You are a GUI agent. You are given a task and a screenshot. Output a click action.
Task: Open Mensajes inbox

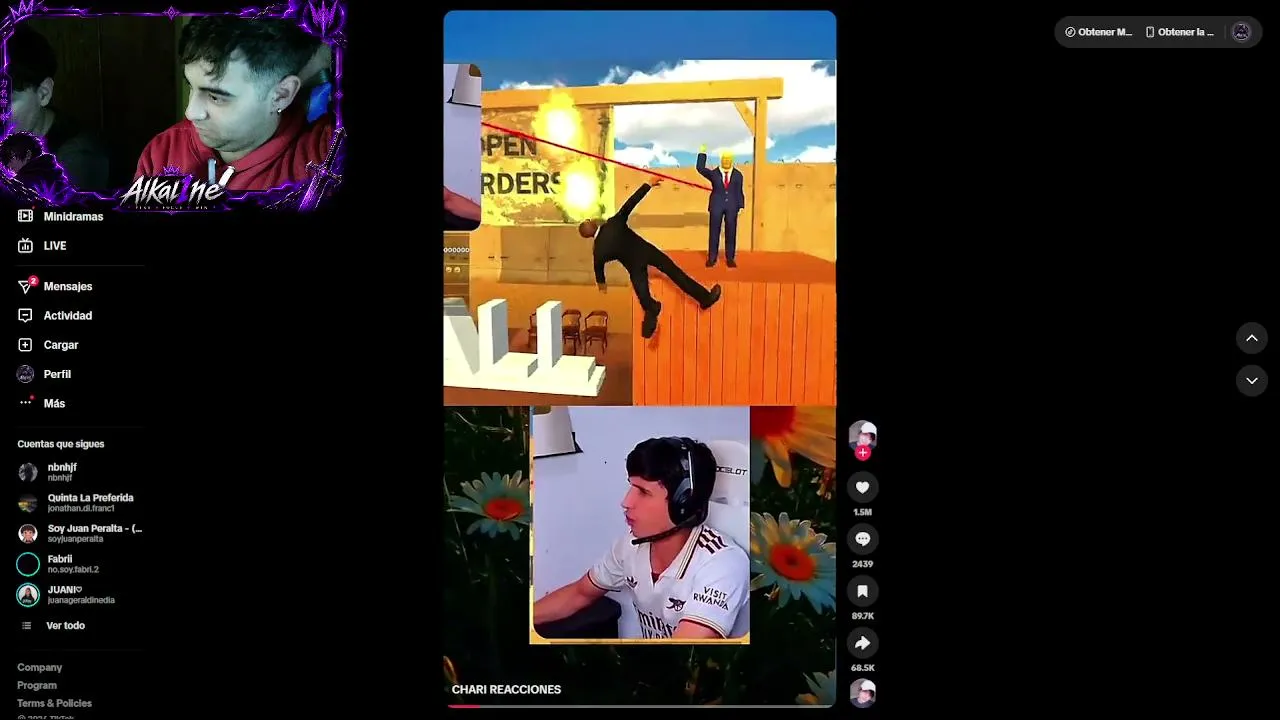[56, 286]
